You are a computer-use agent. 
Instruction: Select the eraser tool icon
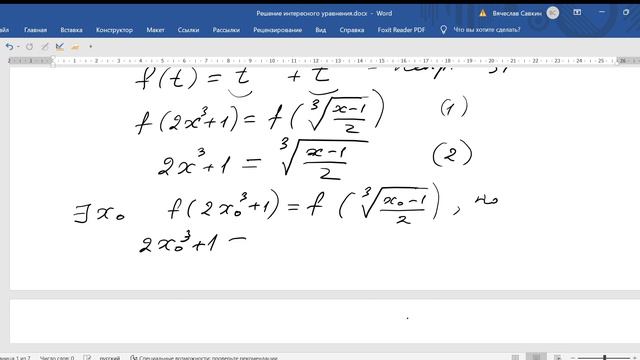(75, 47)
